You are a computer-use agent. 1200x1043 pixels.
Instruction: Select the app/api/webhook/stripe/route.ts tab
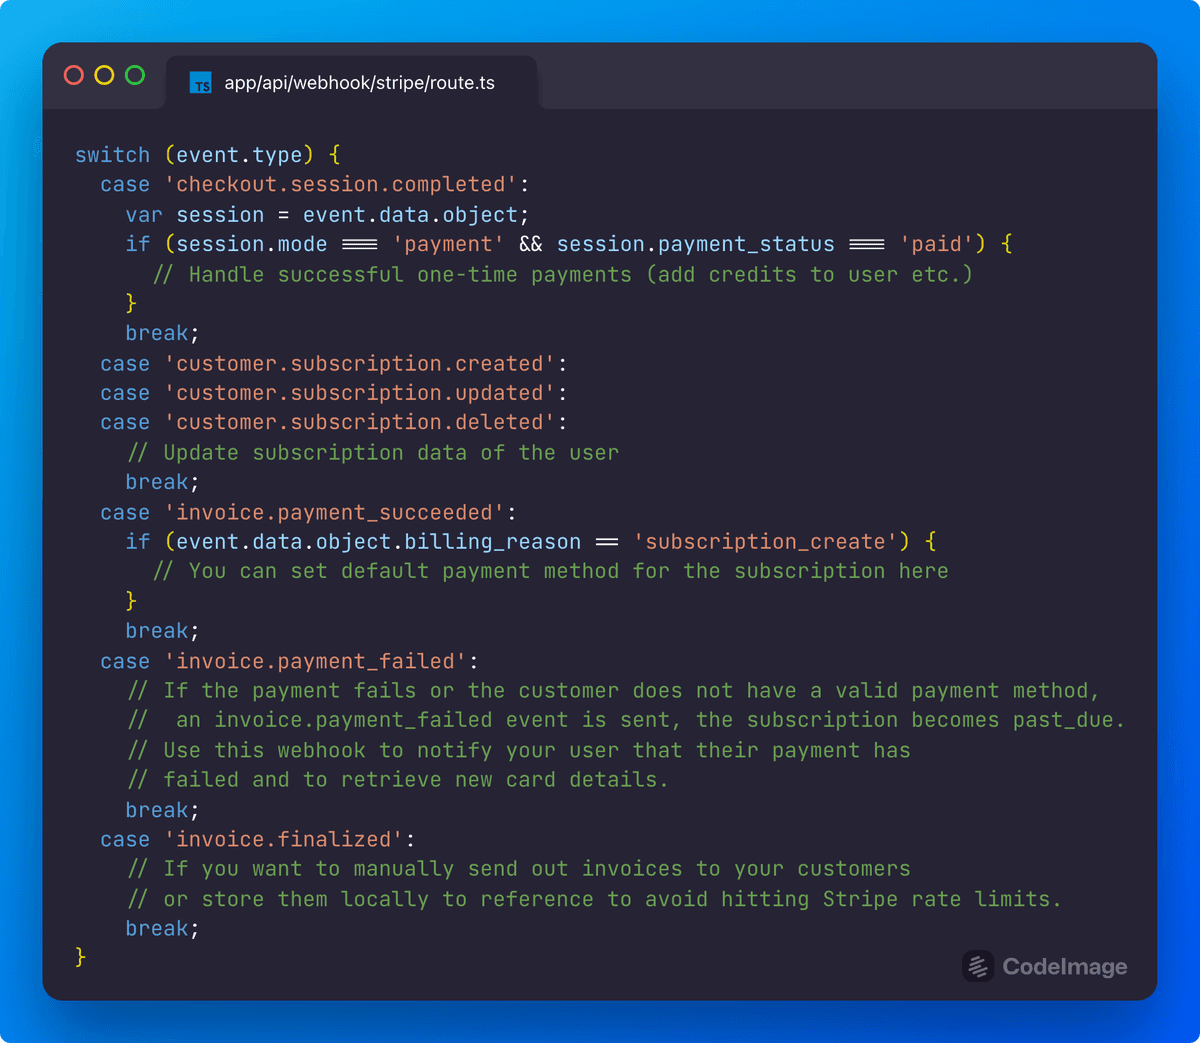pos(352,83)
